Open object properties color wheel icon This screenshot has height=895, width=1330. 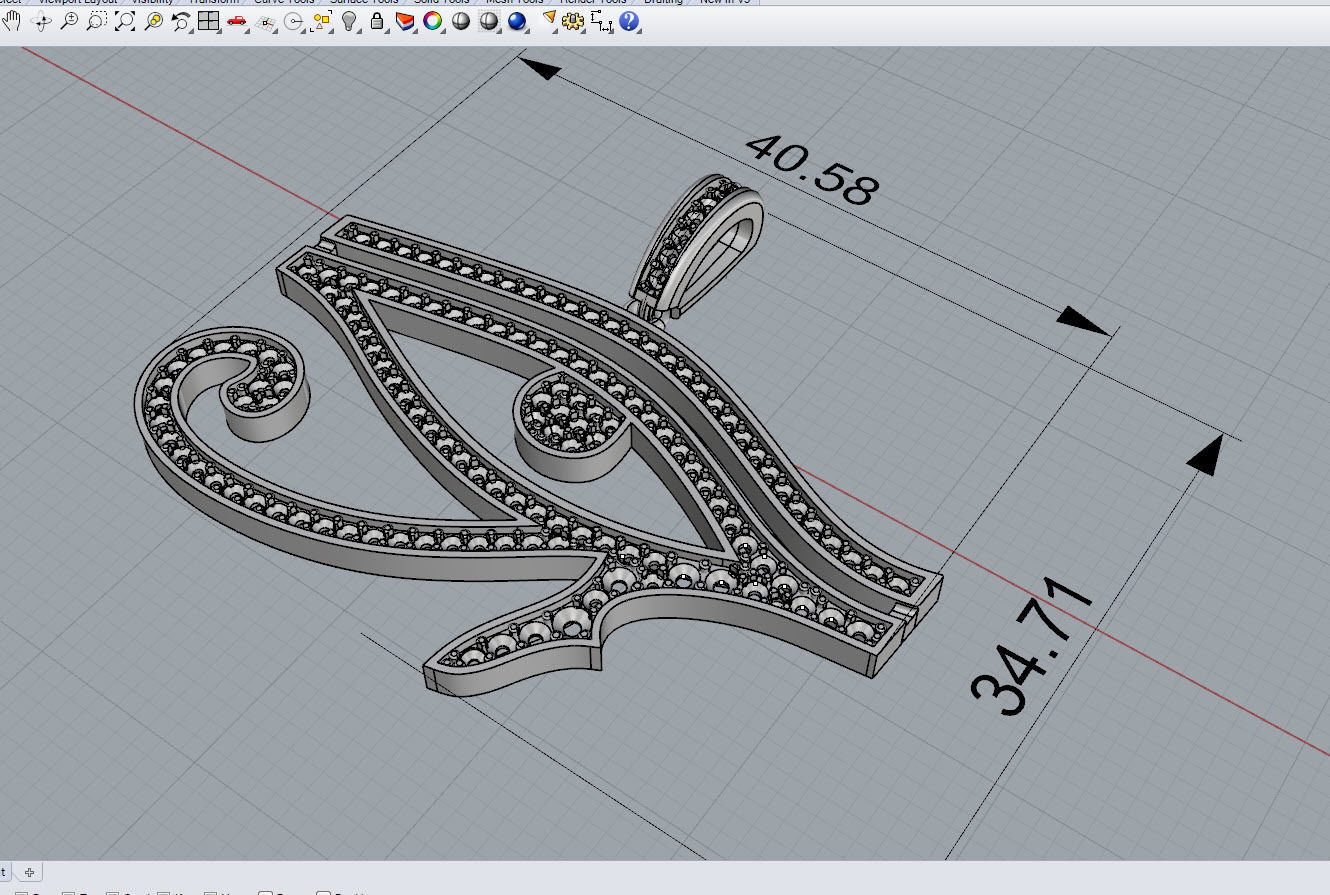(x=432, y=21)
